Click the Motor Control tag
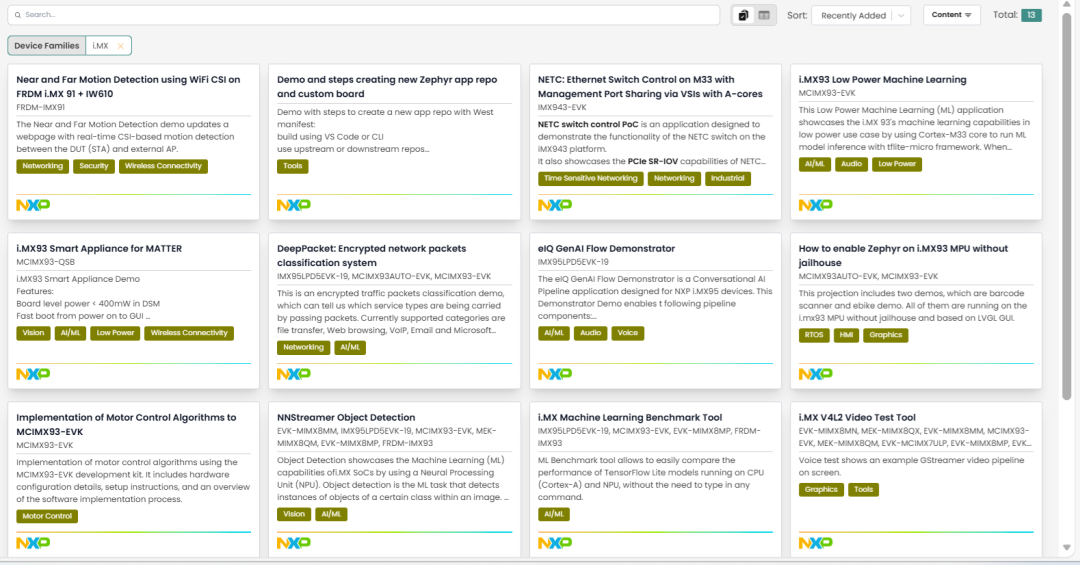This screenshot has width=1080, height=565. point(46,516)
